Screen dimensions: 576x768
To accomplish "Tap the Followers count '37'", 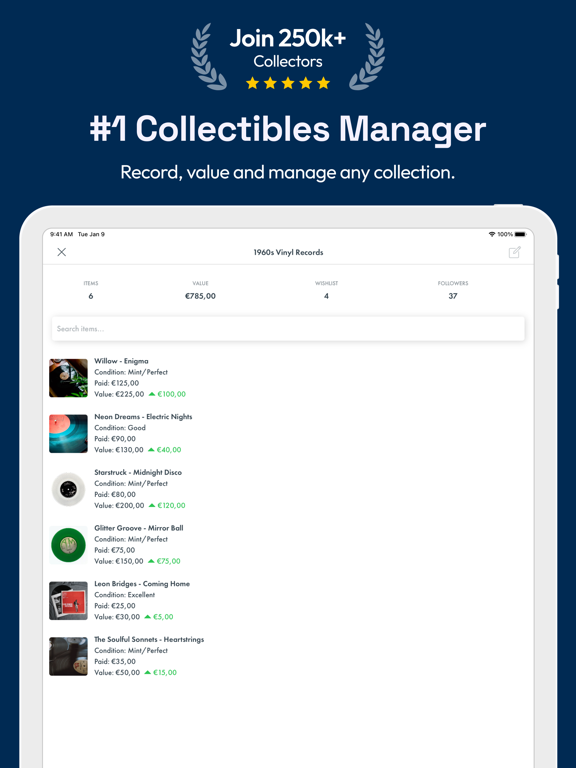I will [x=453, y=296].
